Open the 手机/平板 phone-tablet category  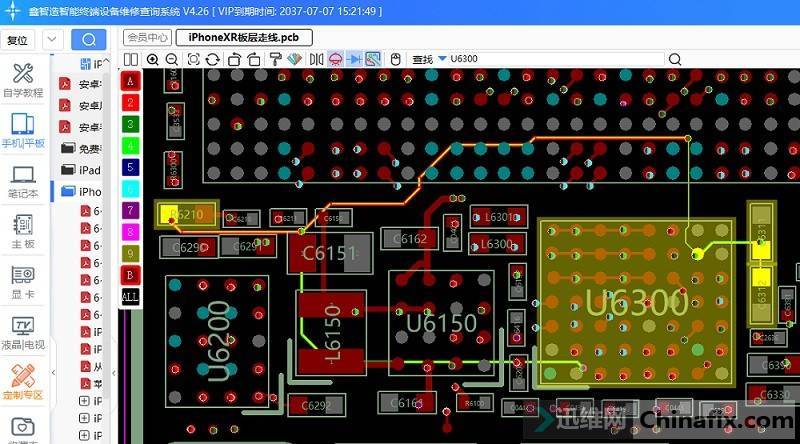(x=22, y=131)
